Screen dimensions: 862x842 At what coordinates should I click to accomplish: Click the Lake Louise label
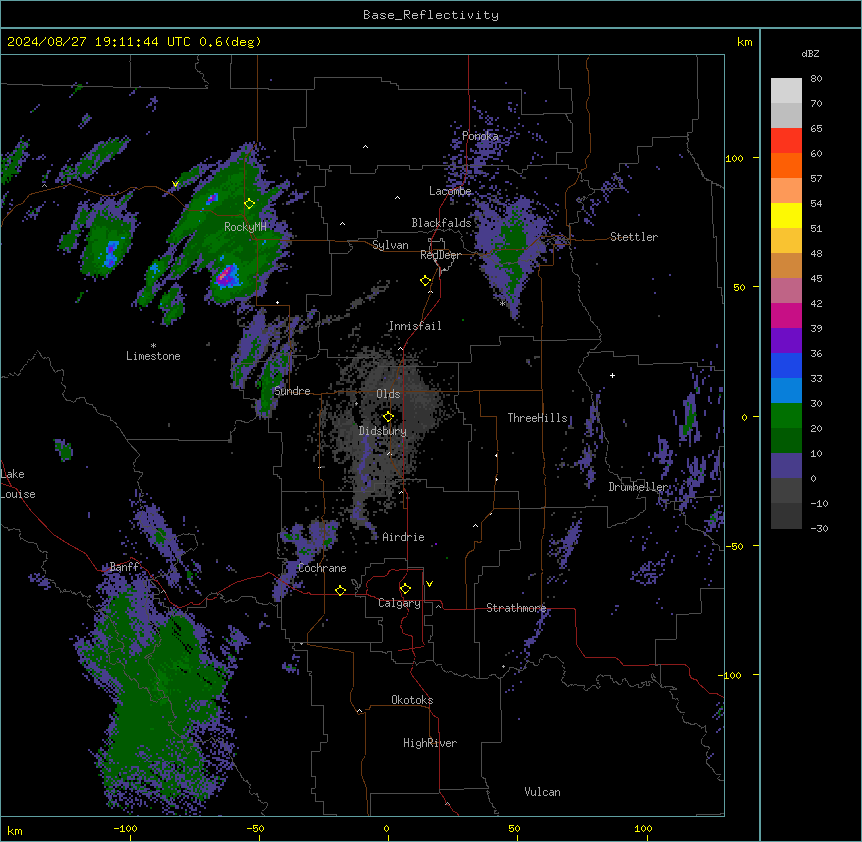[18, 484]
